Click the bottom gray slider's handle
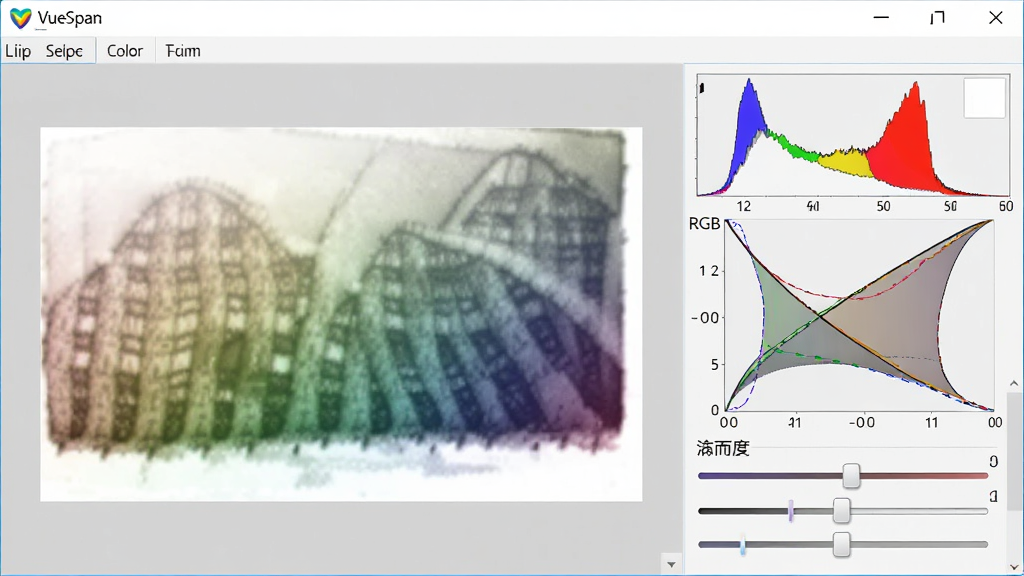Image resolution: width=1024 pixels, height=576 pixels. 842,544
